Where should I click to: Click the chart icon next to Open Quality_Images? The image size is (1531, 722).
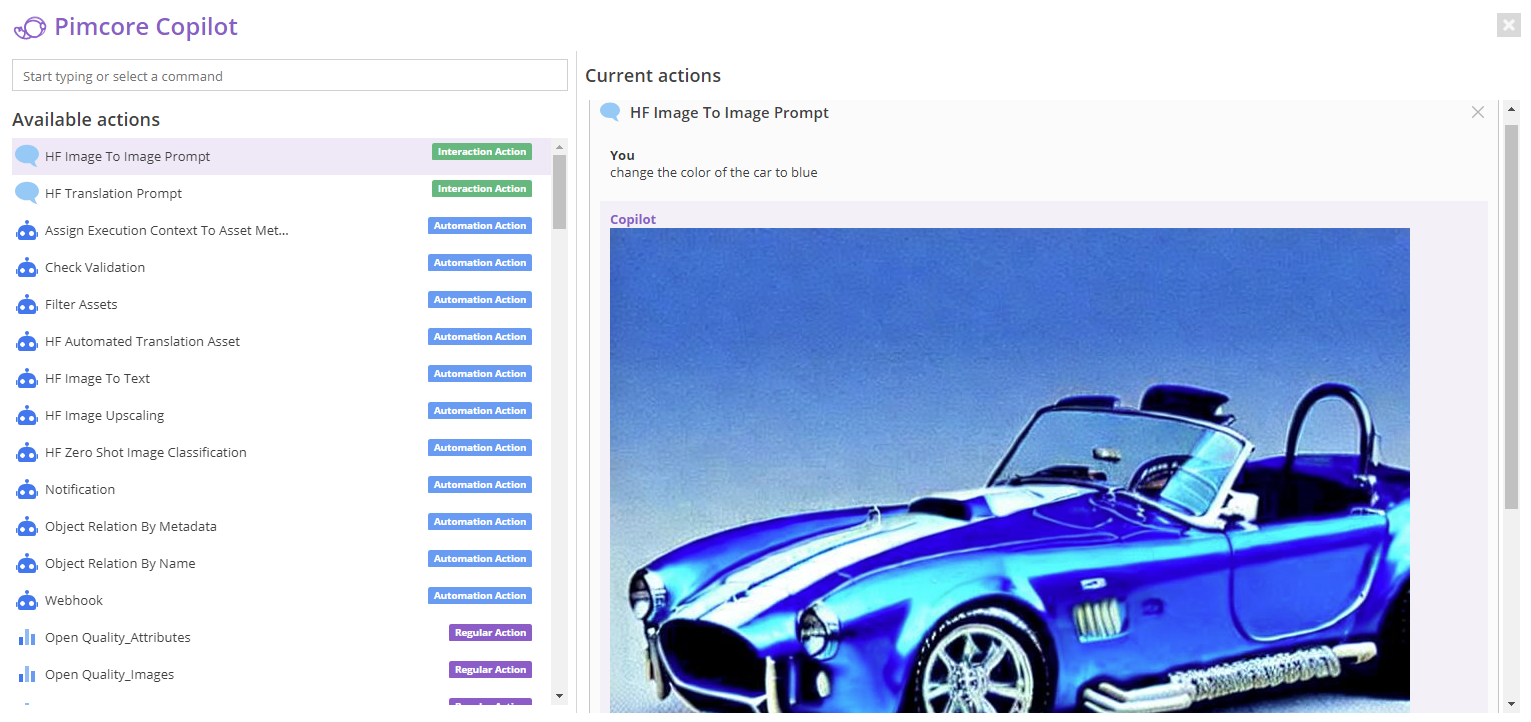coord(26,674)
